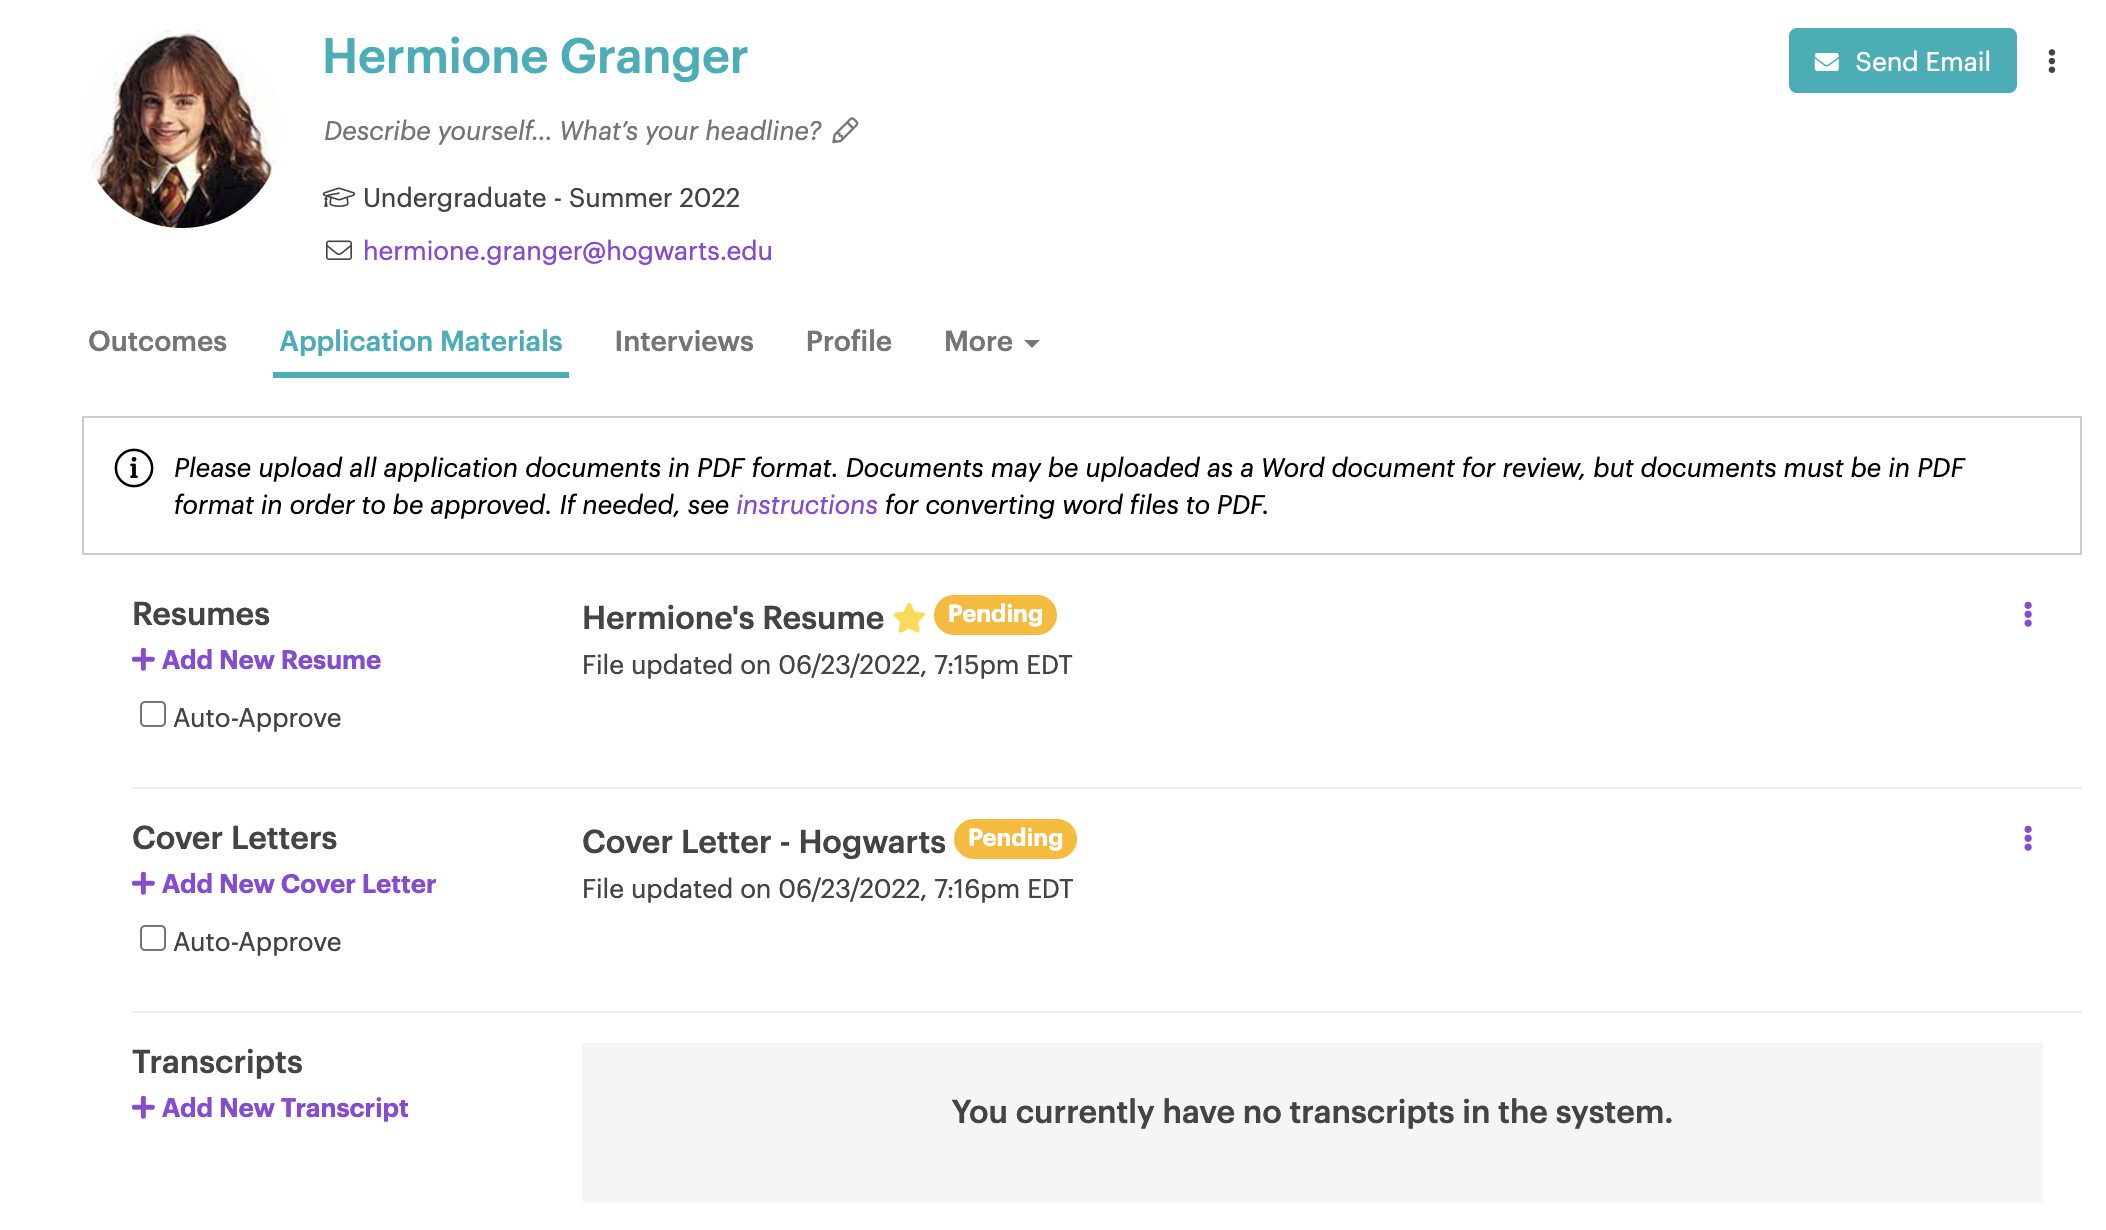Click Hermione Granger's profile photo

pos(183,130)
